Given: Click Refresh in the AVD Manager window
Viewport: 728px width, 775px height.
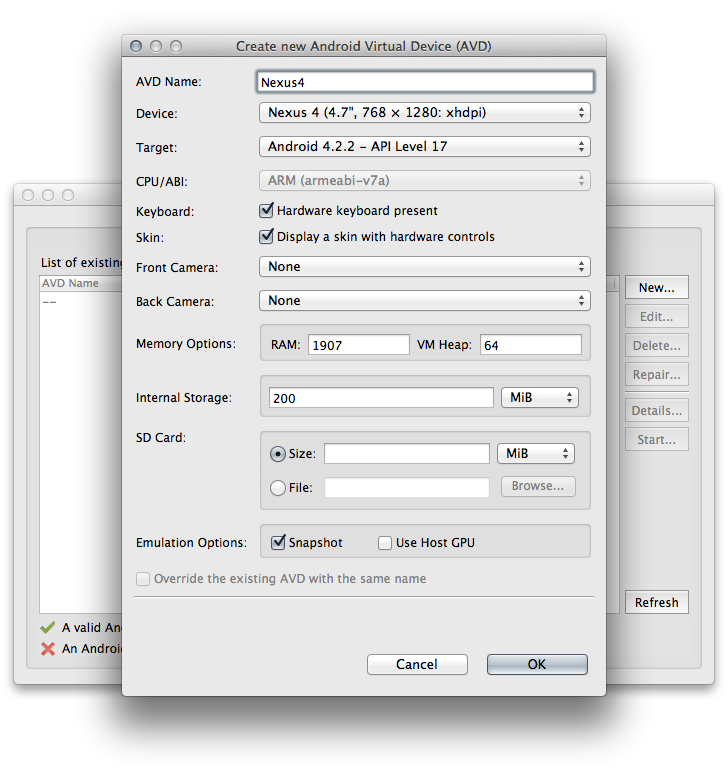Looking at the screenshot, I should 657,603.
